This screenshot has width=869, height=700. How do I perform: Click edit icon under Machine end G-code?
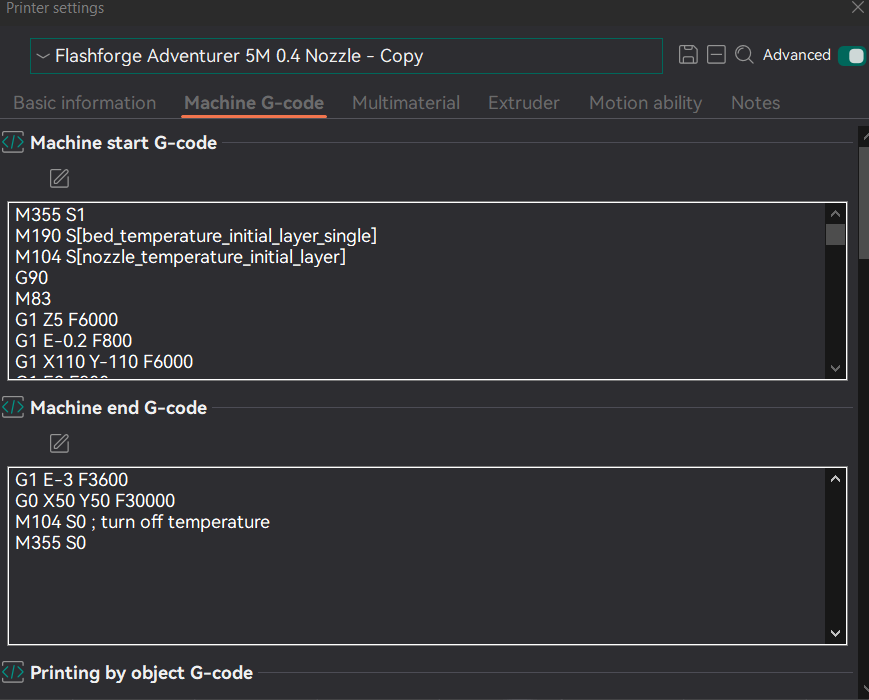click(60, 443)
